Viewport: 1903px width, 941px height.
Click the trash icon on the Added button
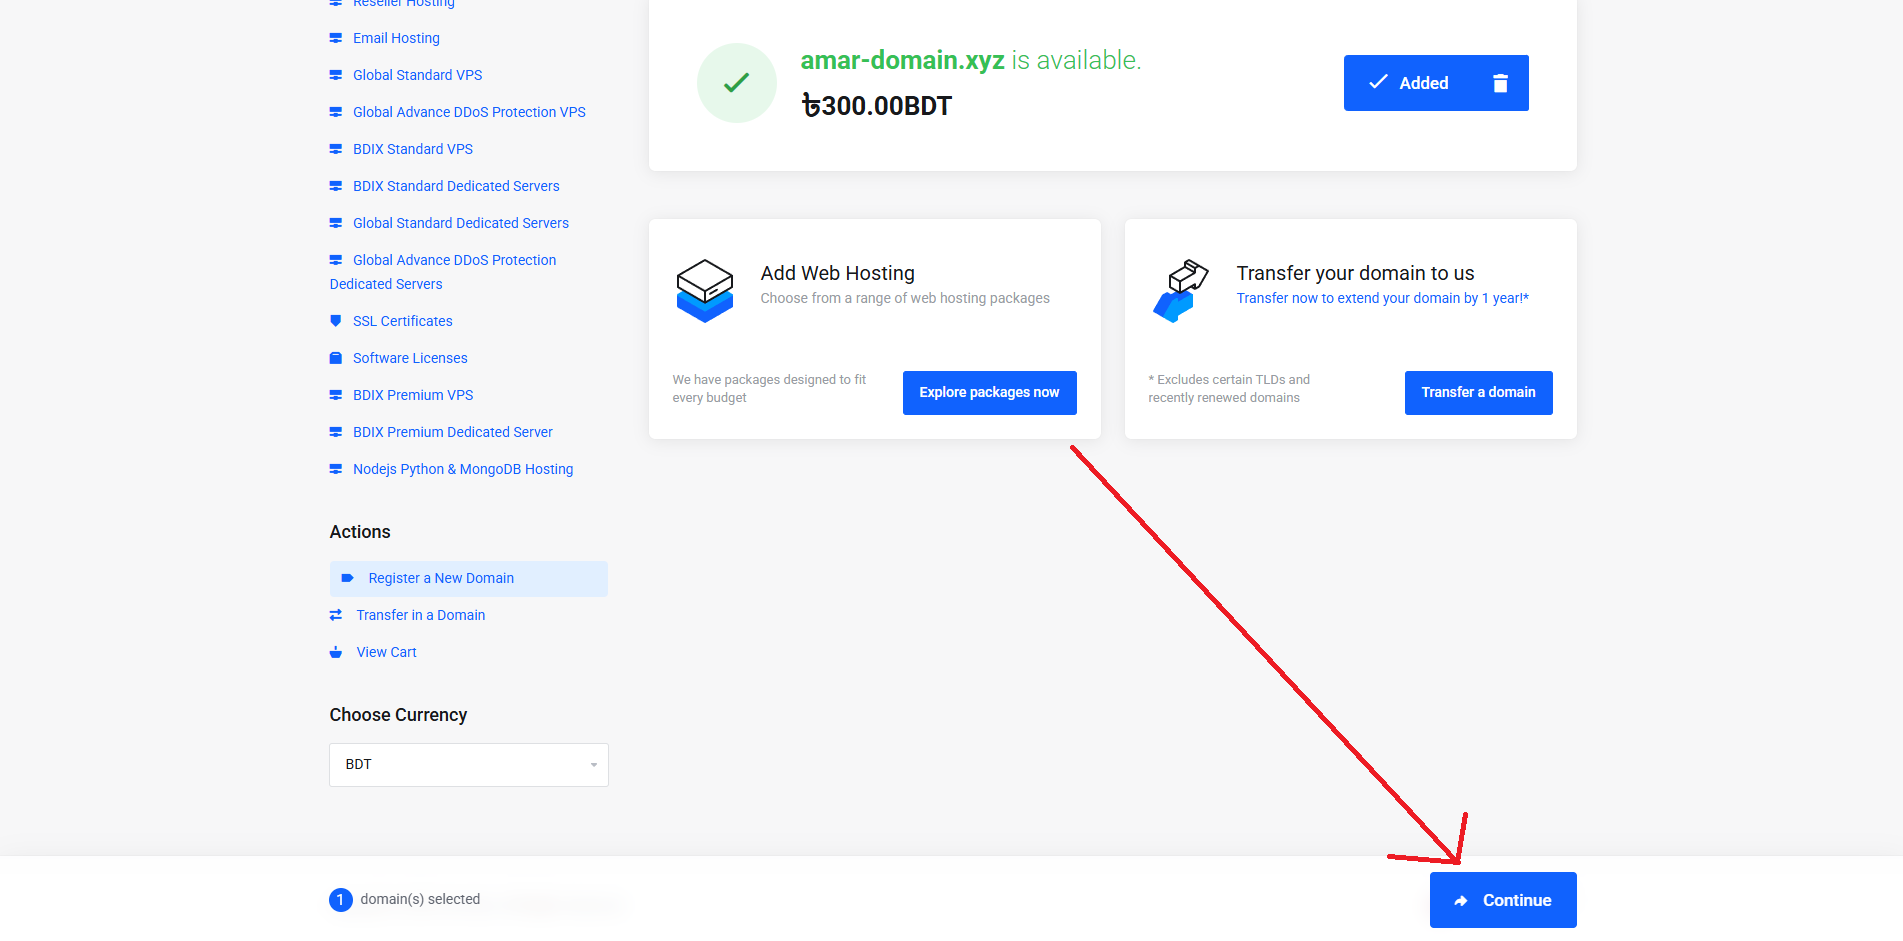[1500, 83]
